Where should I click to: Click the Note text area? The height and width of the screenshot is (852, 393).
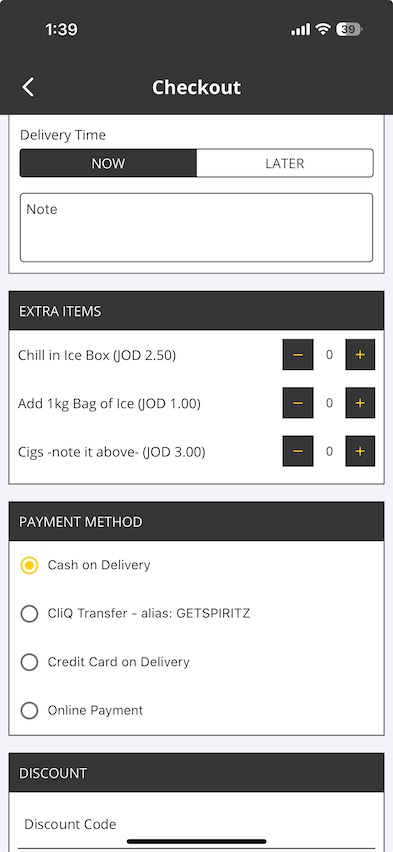(196, 227)
